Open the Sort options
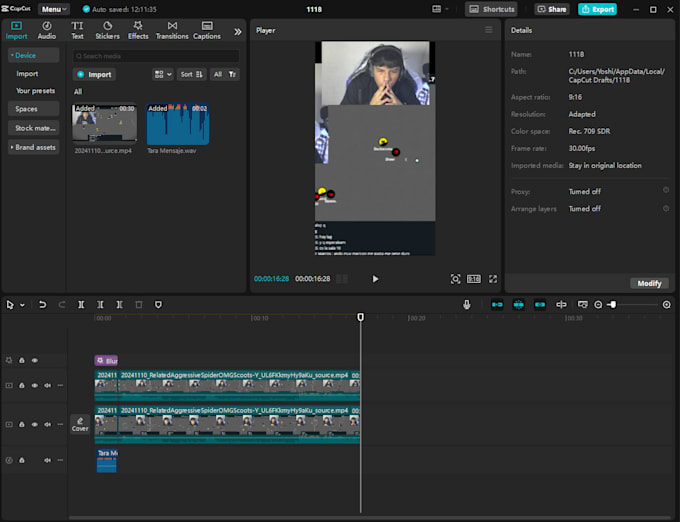Viewport: 680px width, 522px height. (191, 75)
